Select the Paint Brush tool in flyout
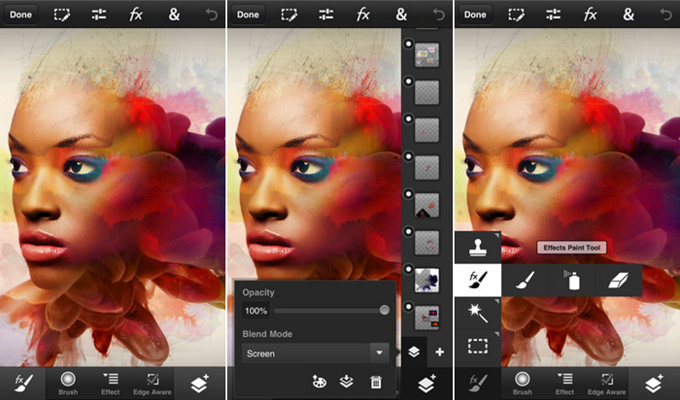680x400 pixels. point(525,280)
